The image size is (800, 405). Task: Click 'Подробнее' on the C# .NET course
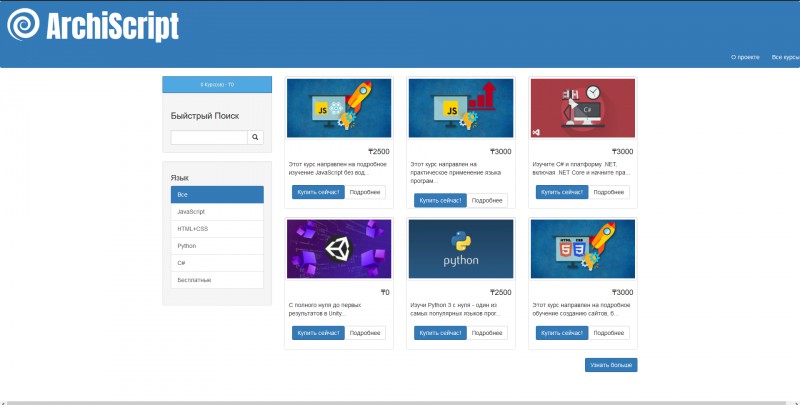point(609,192)
